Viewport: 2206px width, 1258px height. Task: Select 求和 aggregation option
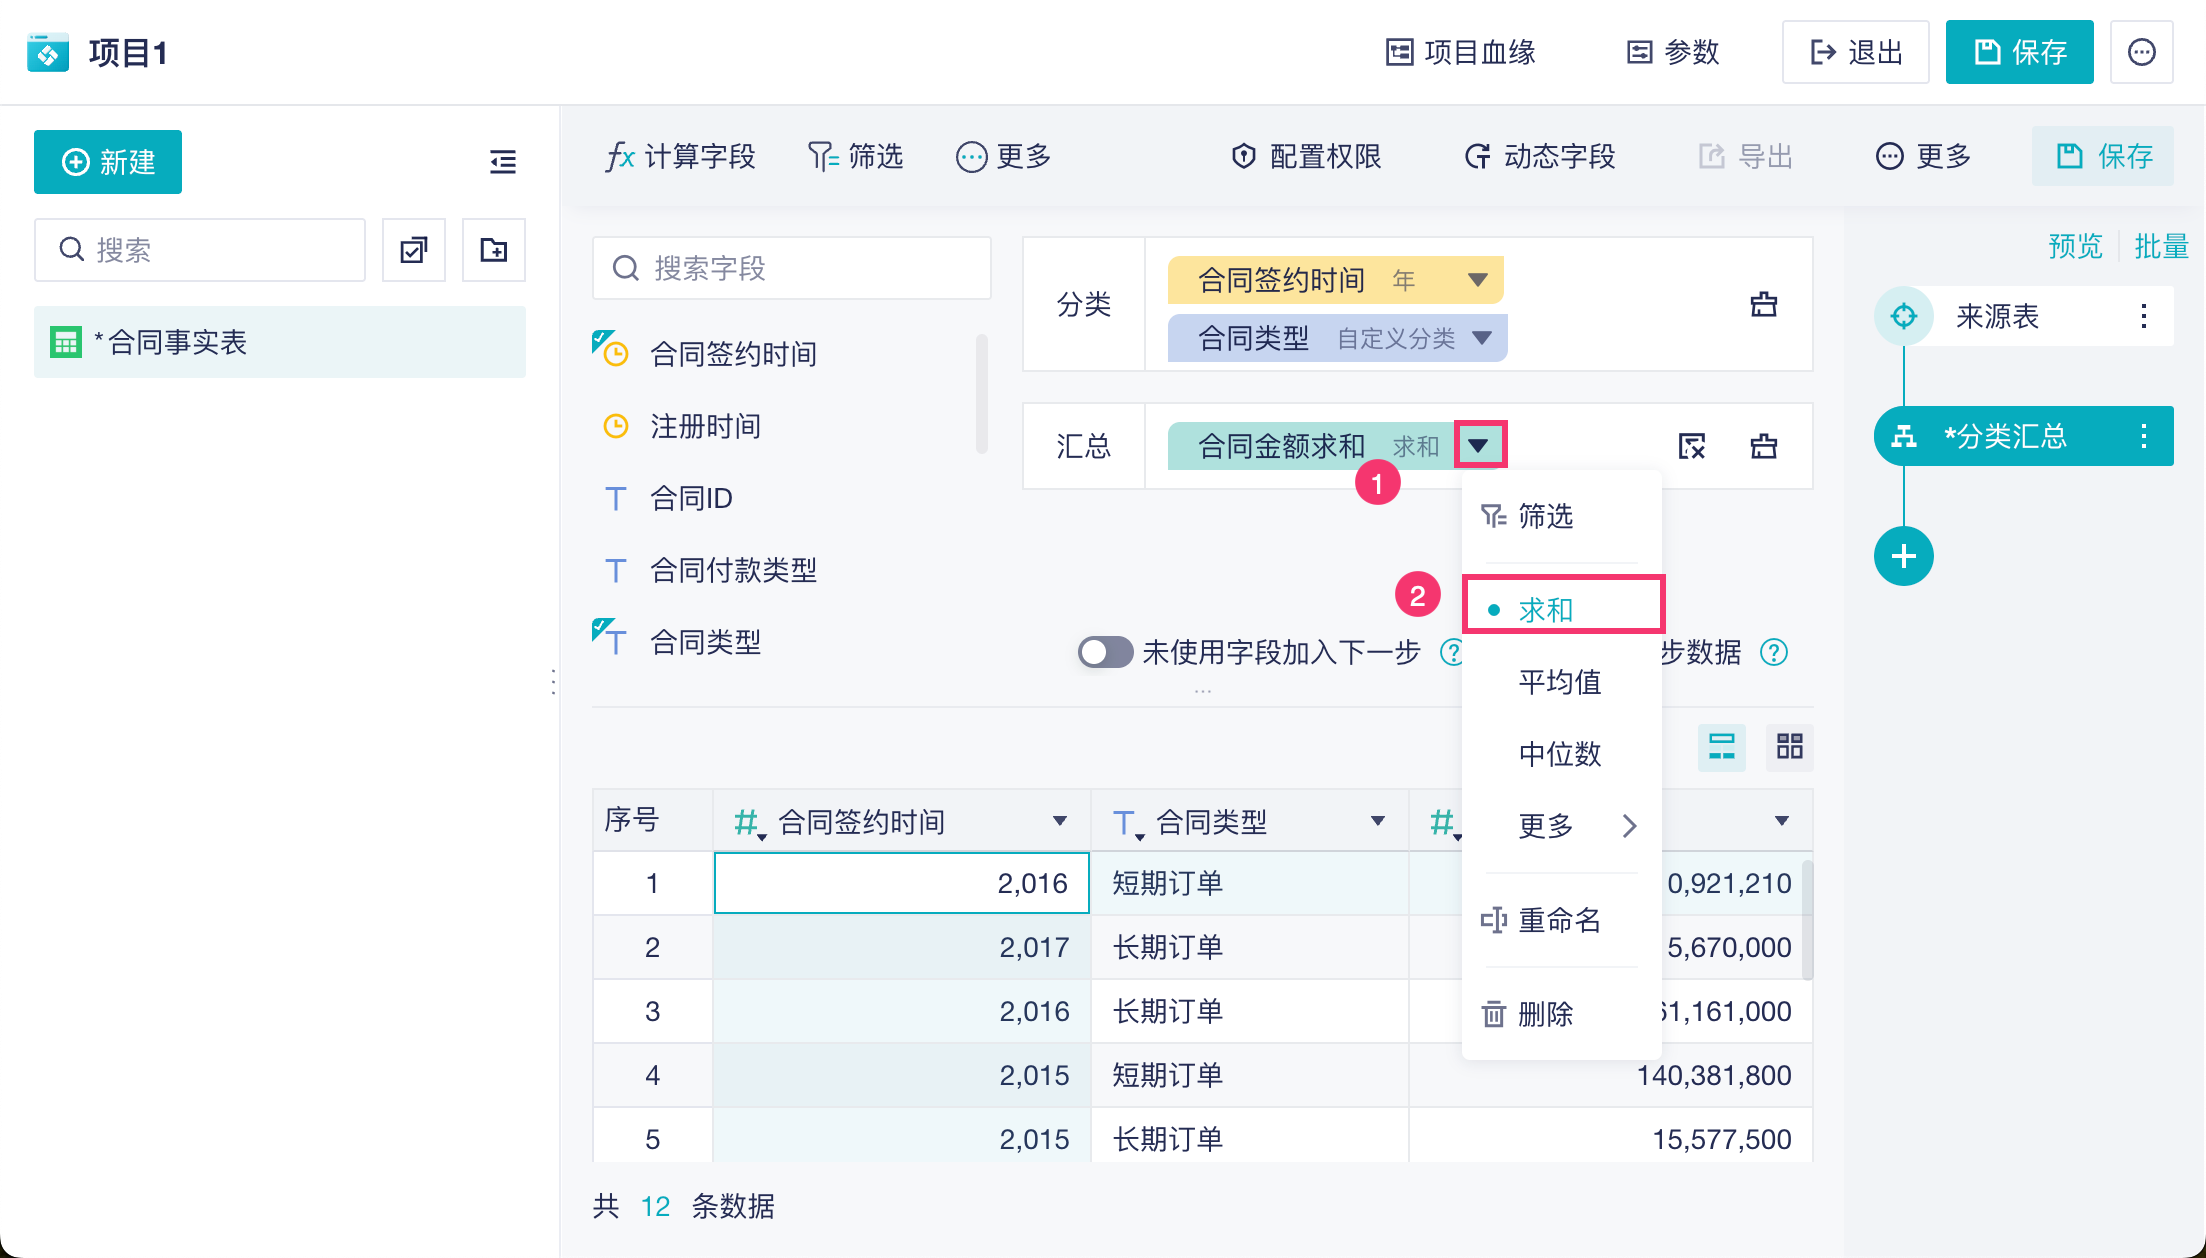(x=1546, y=609)
